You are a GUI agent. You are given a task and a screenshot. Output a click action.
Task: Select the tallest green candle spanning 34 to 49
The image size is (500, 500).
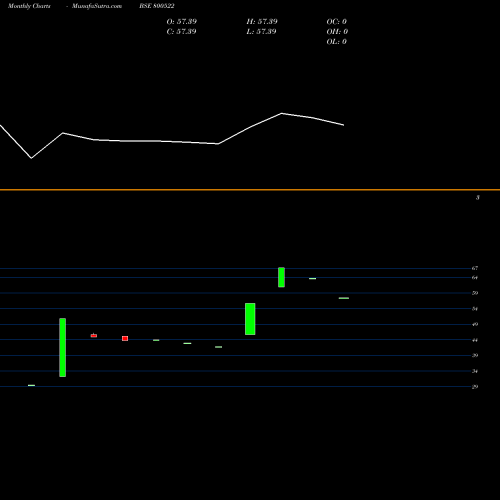pyautogui.click(x=63, y=347)
